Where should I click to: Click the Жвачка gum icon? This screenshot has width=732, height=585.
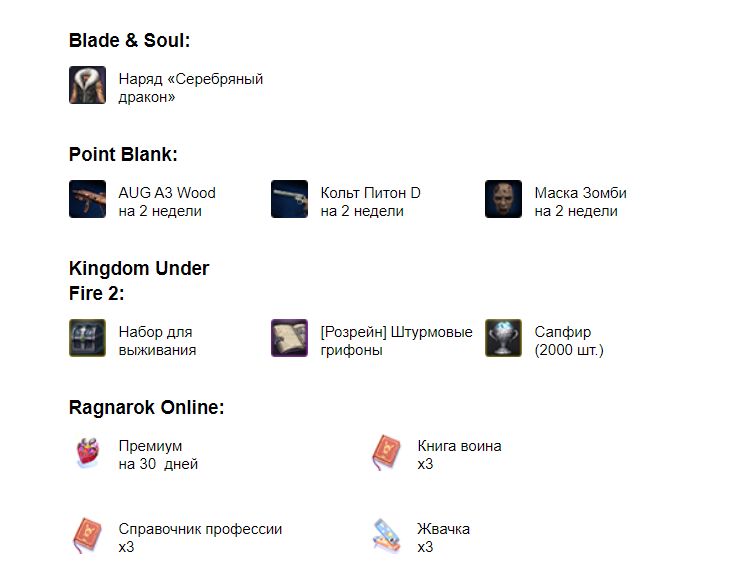pos(387,536)
